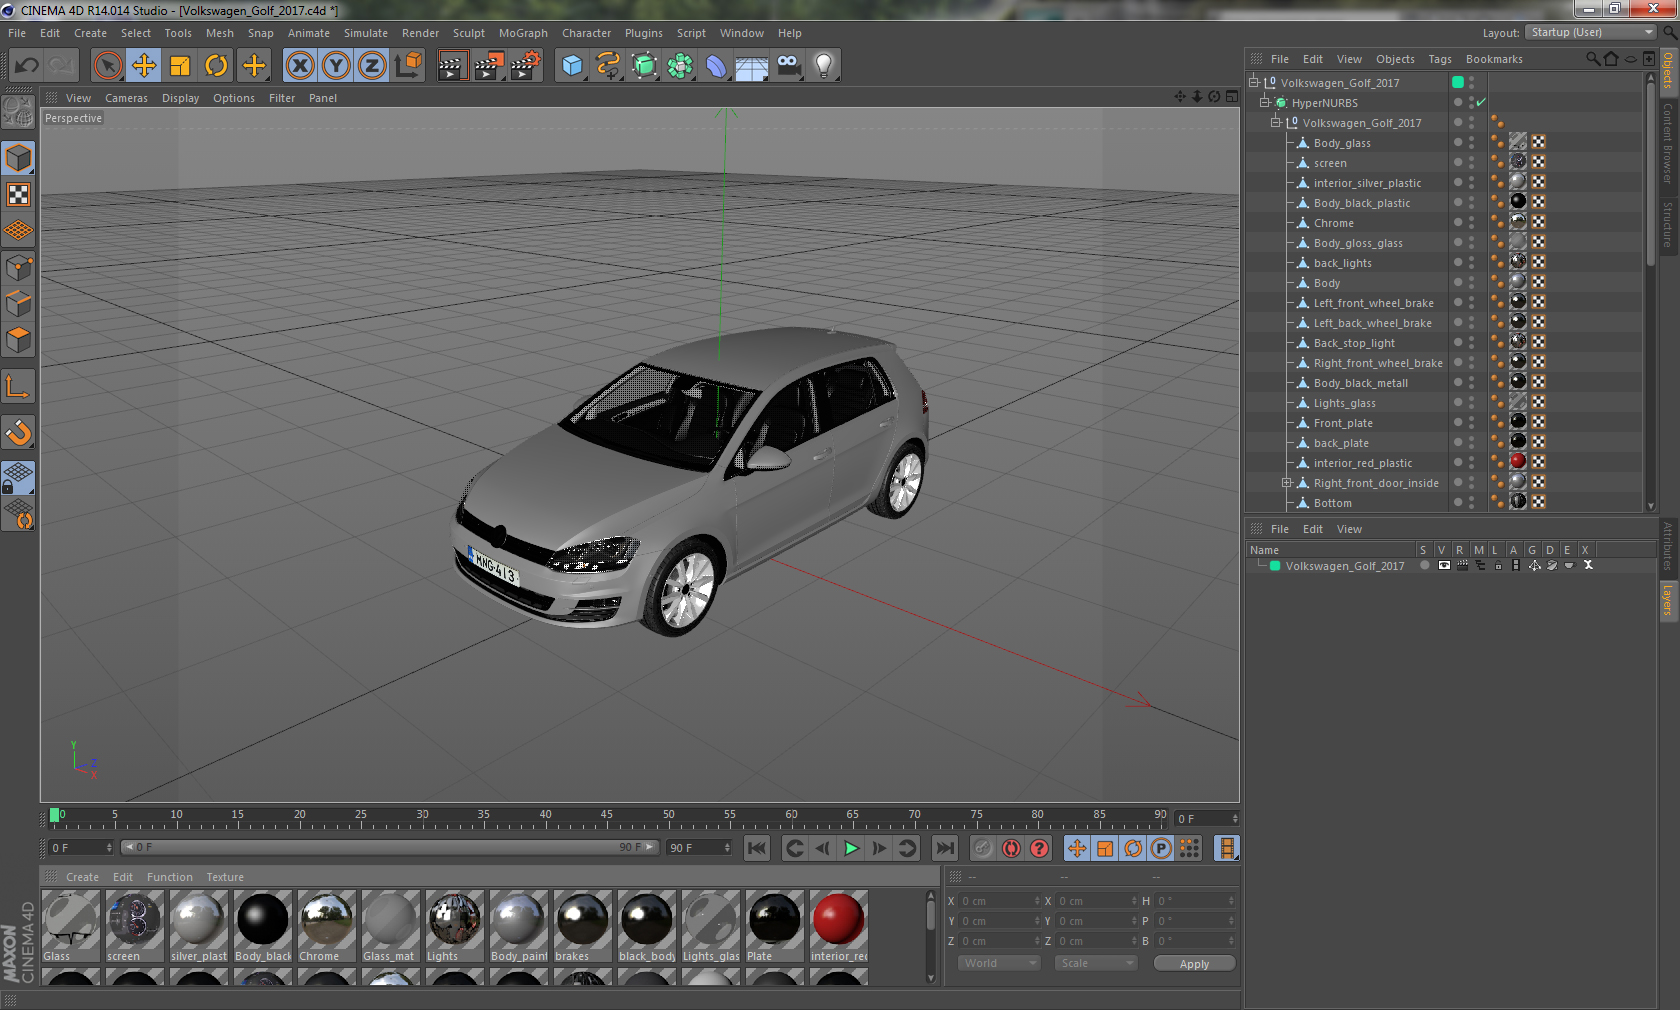Image resolution: width=1680 pixels, height=1010 pixels.
Task: Add a light object
Action: [x=824, y=66]
